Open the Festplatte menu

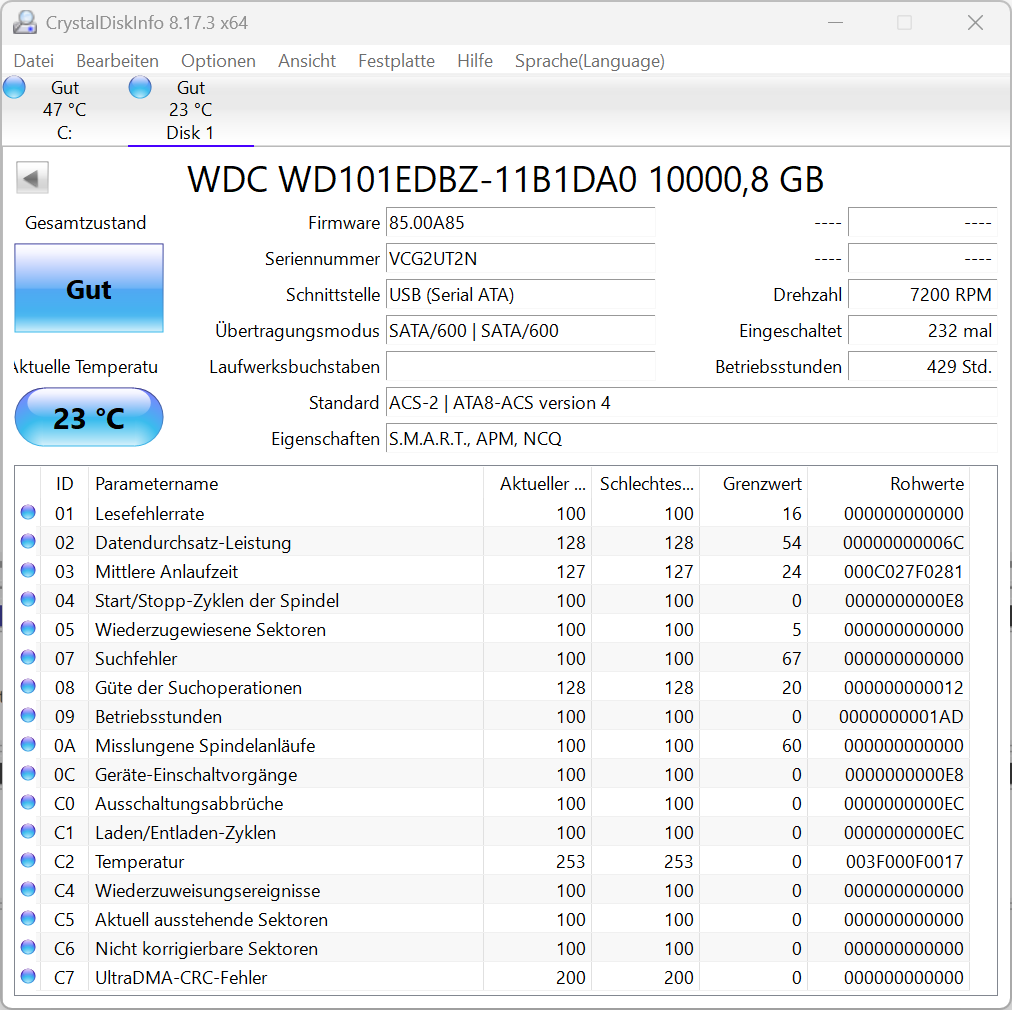tap(396, 61)
